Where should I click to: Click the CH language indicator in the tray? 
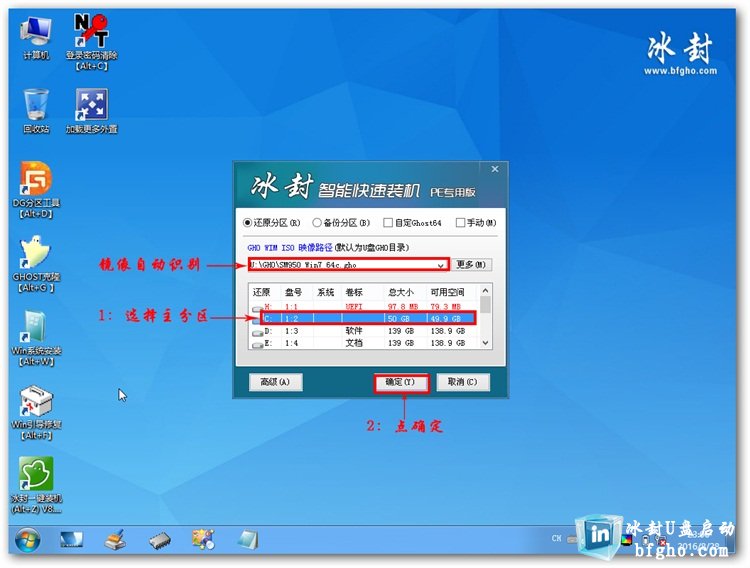(x=556, y=538)
